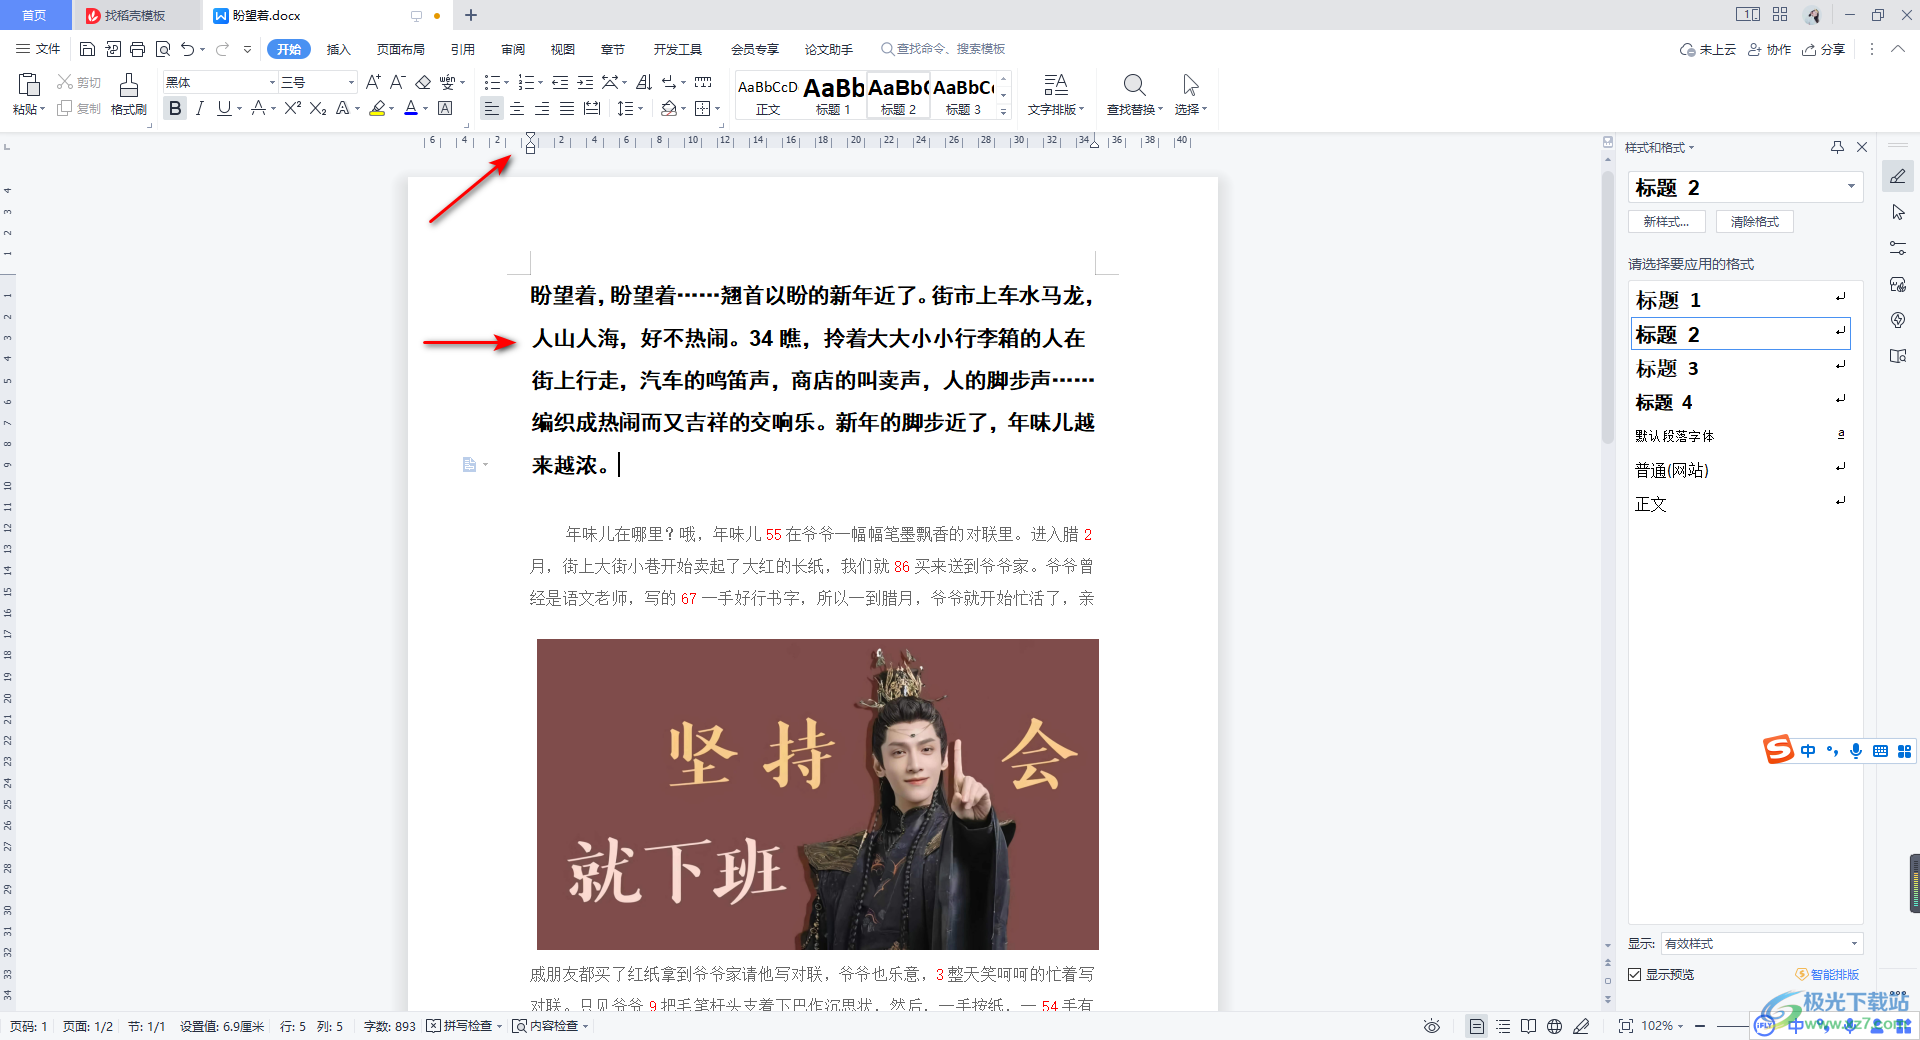This screenshot has width=1920, height=1040.
Task: Click the pencil style icon in right sidebar
Action: pos(1898,177)
